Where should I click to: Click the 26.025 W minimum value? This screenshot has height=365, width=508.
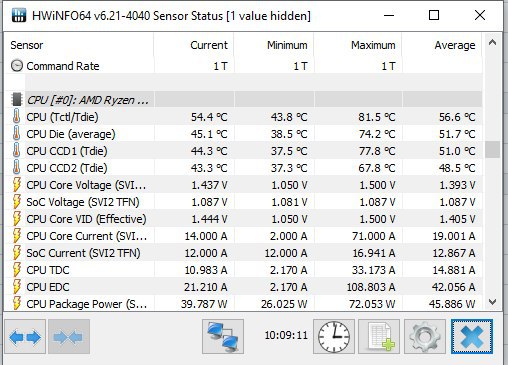click(284, 304)
